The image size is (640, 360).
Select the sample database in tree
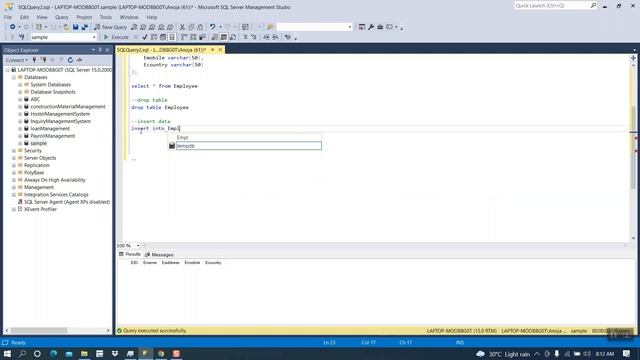point(38,143)
